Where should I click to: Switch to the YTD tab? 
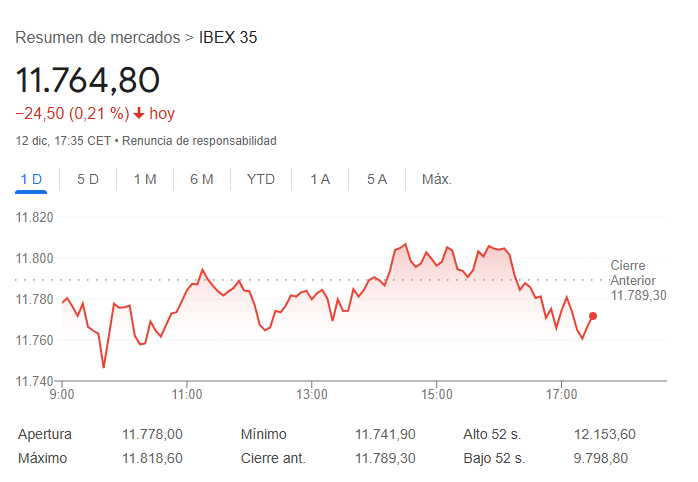[x=261, y=179]
